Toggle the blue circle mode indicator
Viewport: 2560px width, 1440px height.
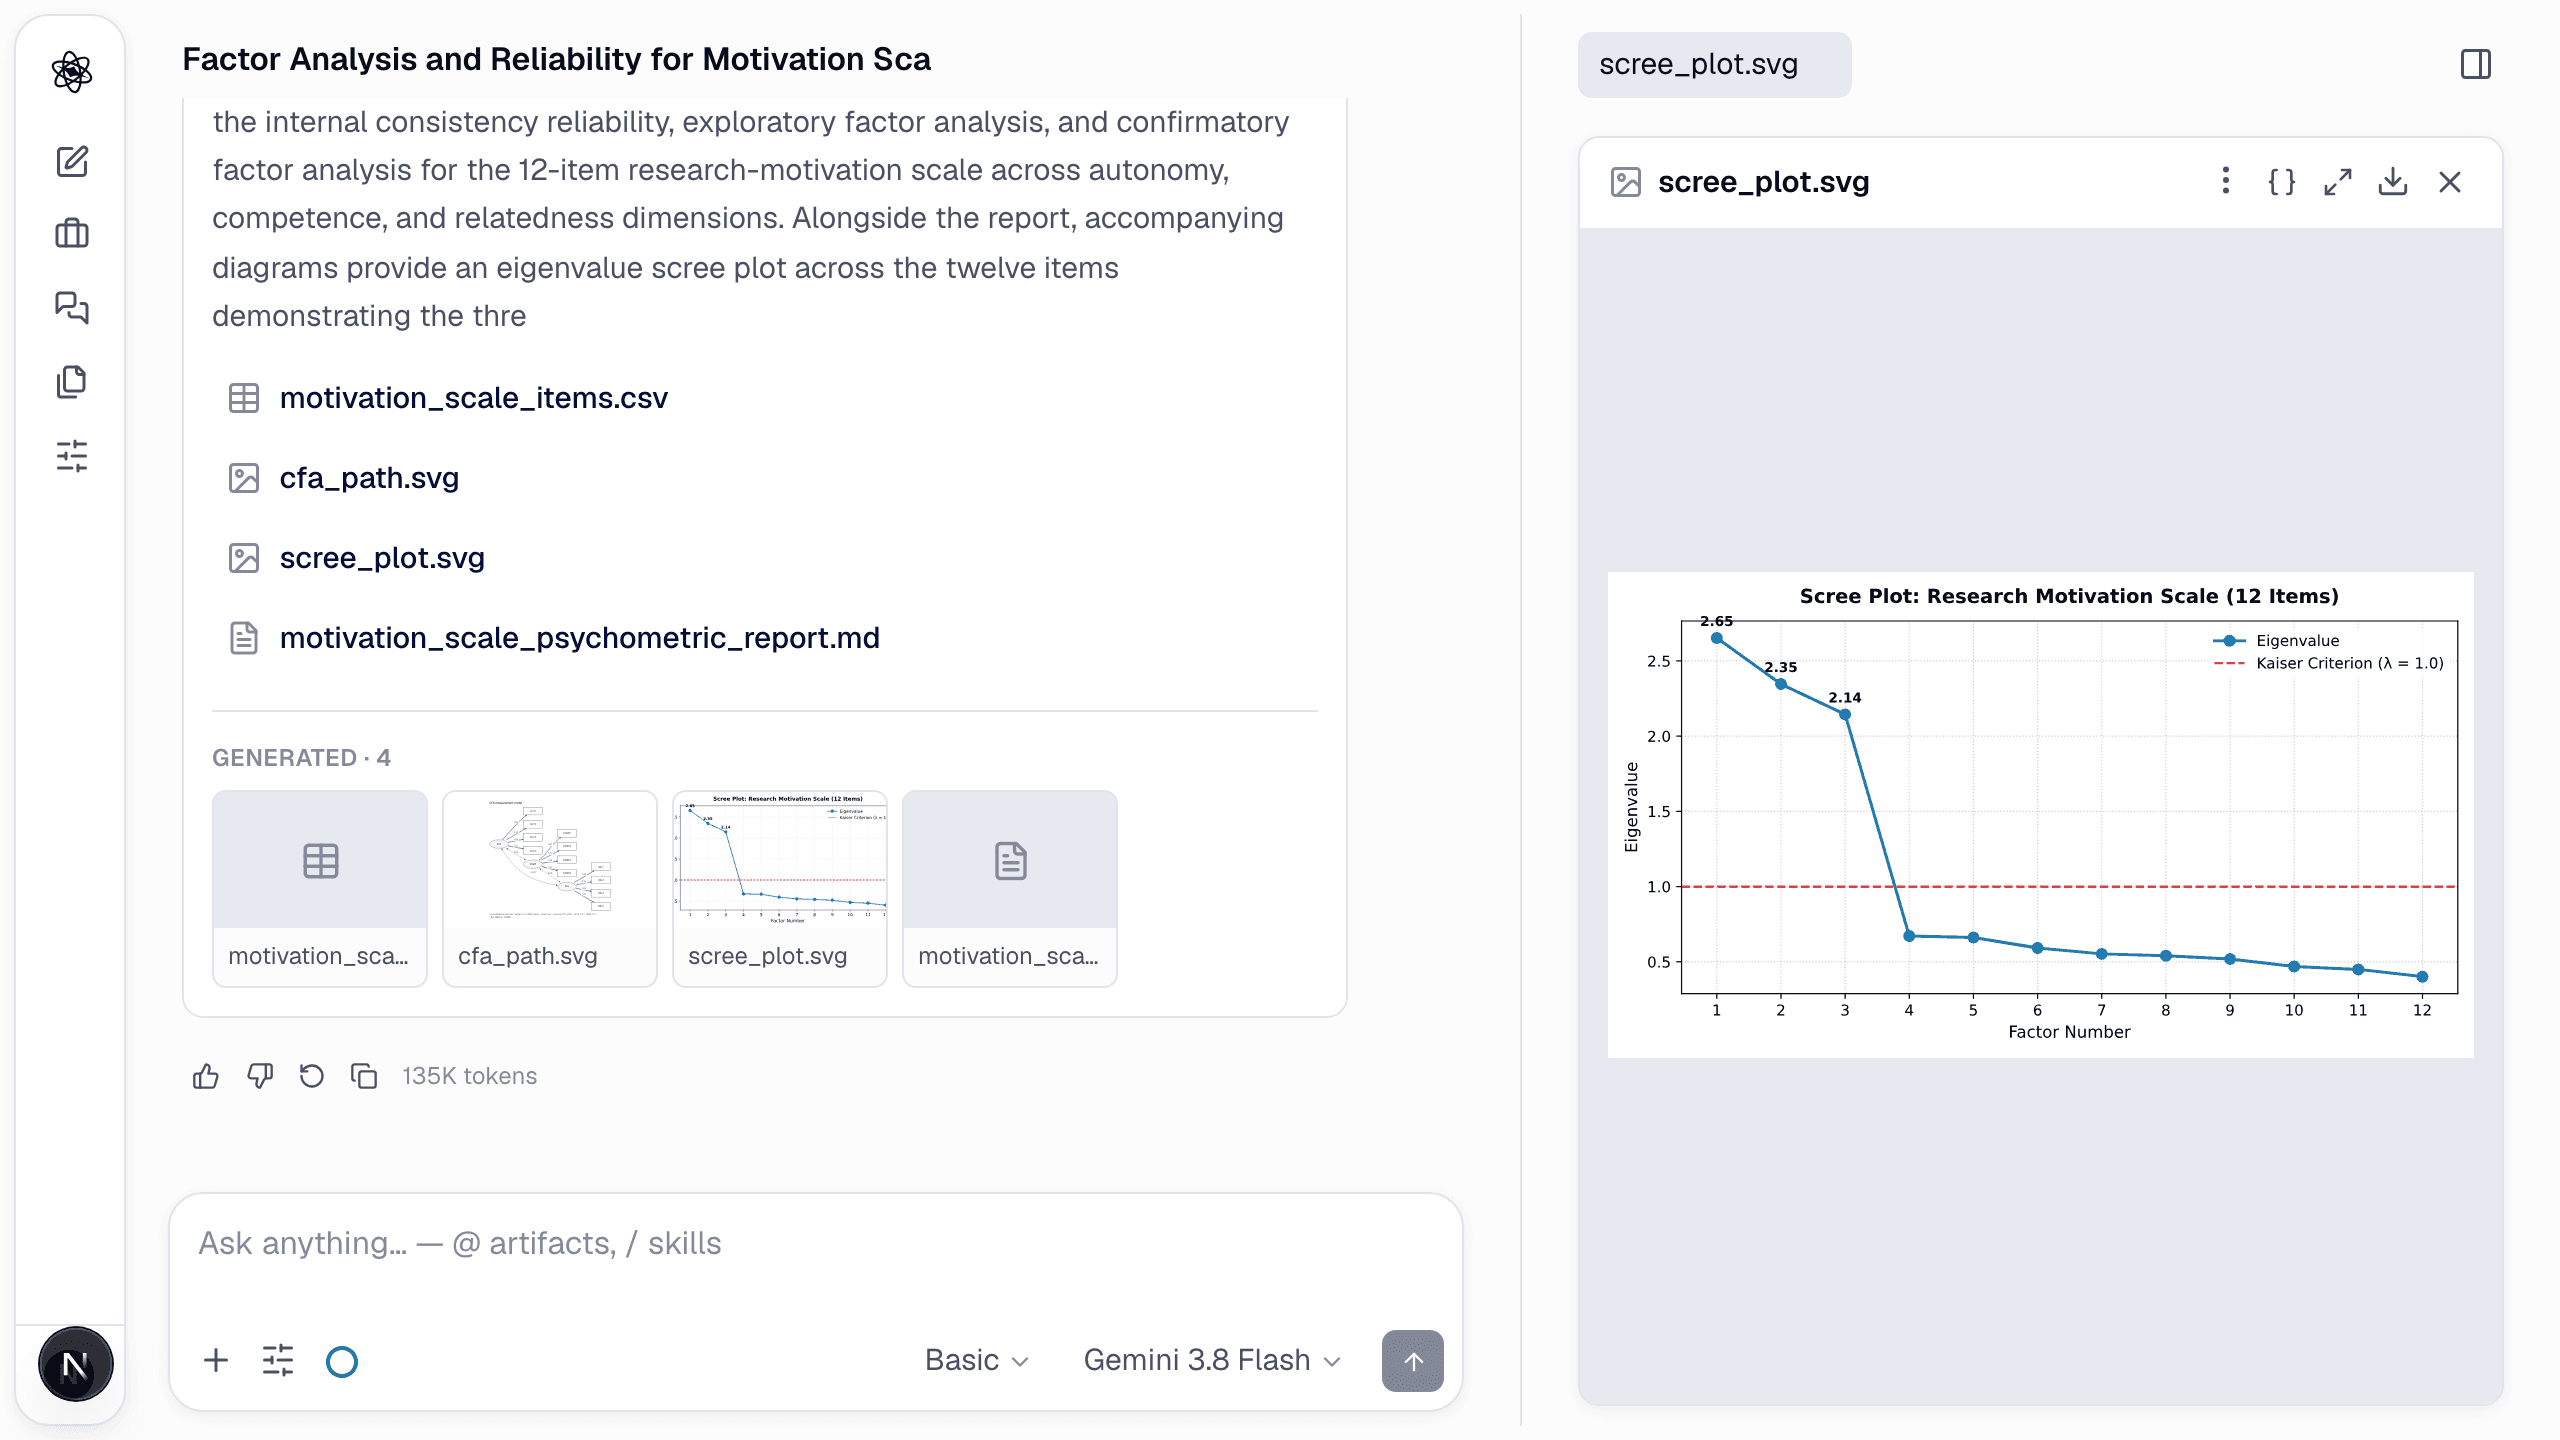[x=342, y=1361]
